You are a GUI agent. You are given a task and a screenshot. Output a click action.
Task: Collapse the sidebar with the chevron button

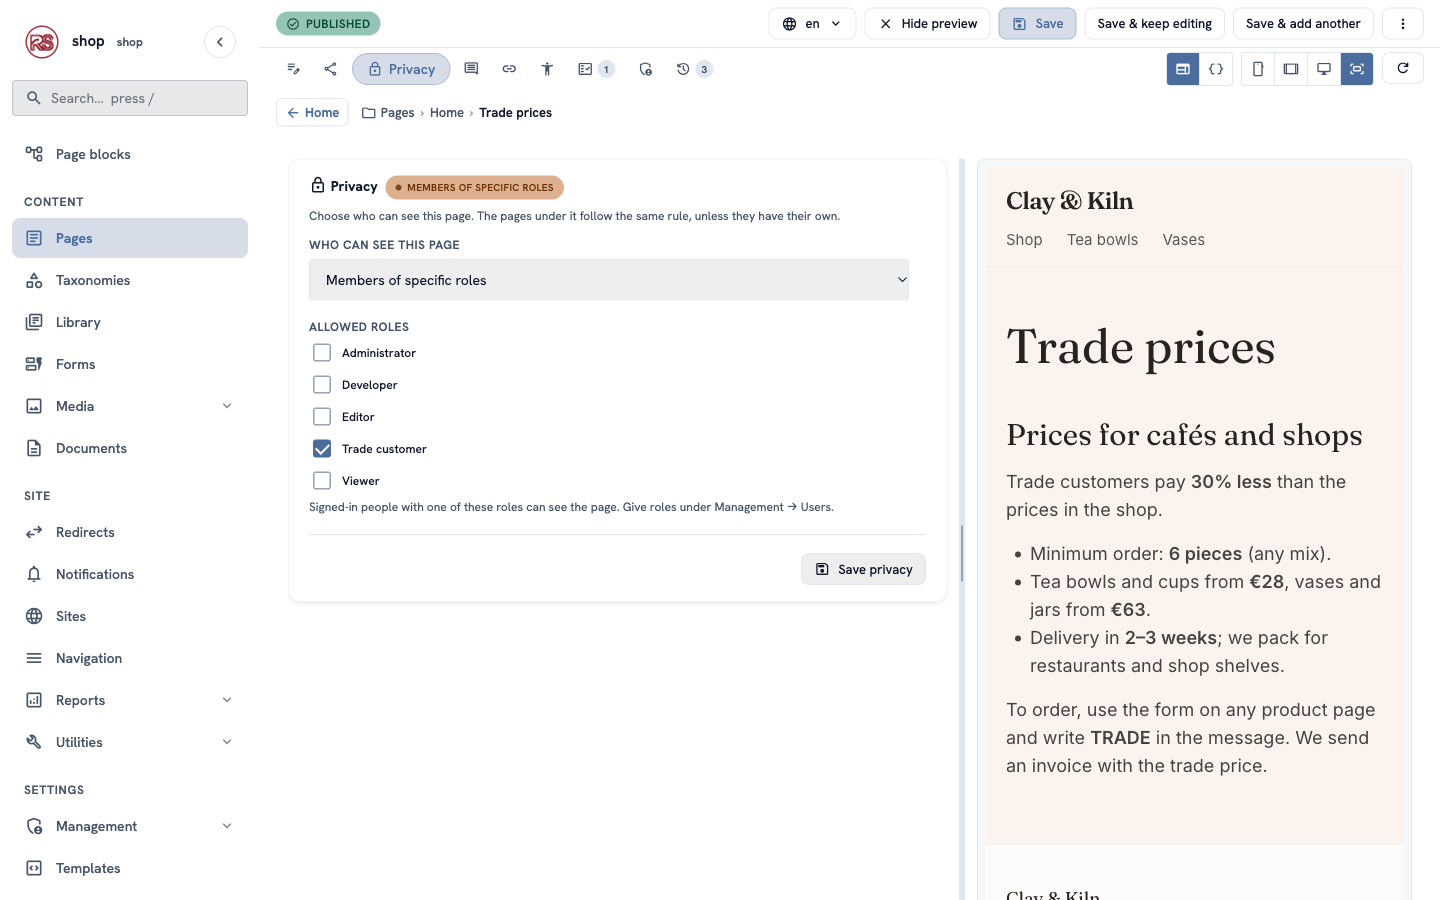click(220, 42)
